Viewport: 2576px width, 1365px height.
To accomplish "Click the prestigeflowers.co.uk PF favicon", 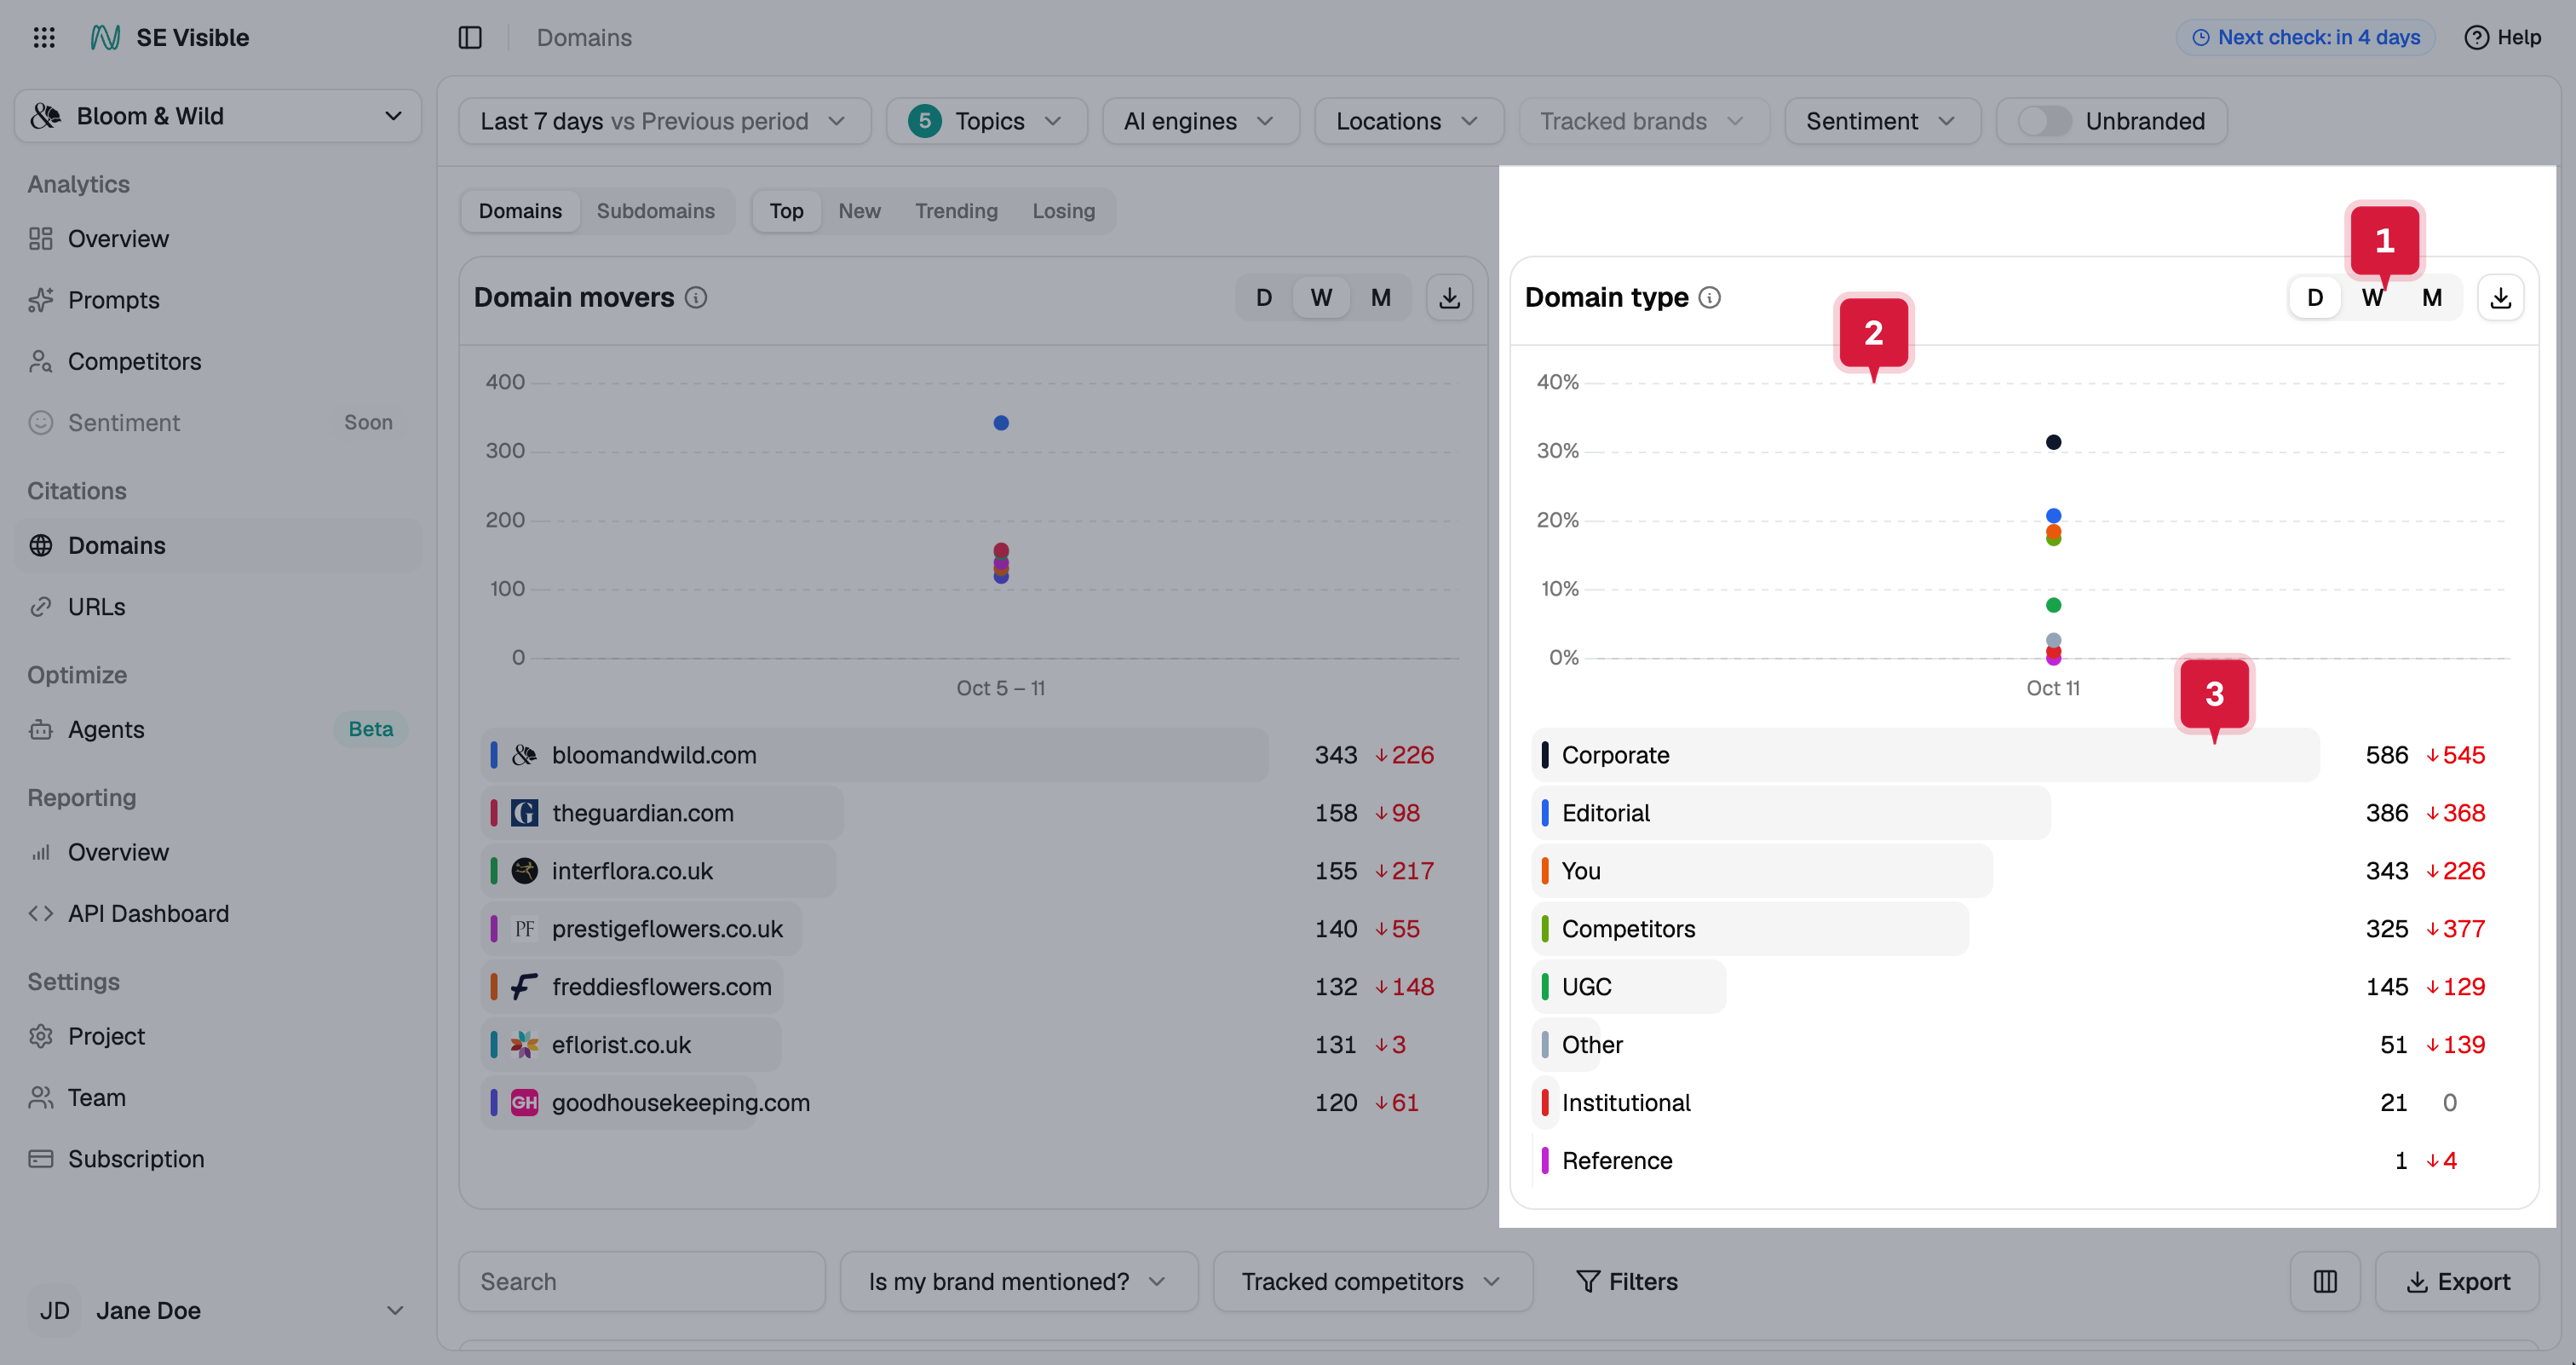I will click(524, 929).
